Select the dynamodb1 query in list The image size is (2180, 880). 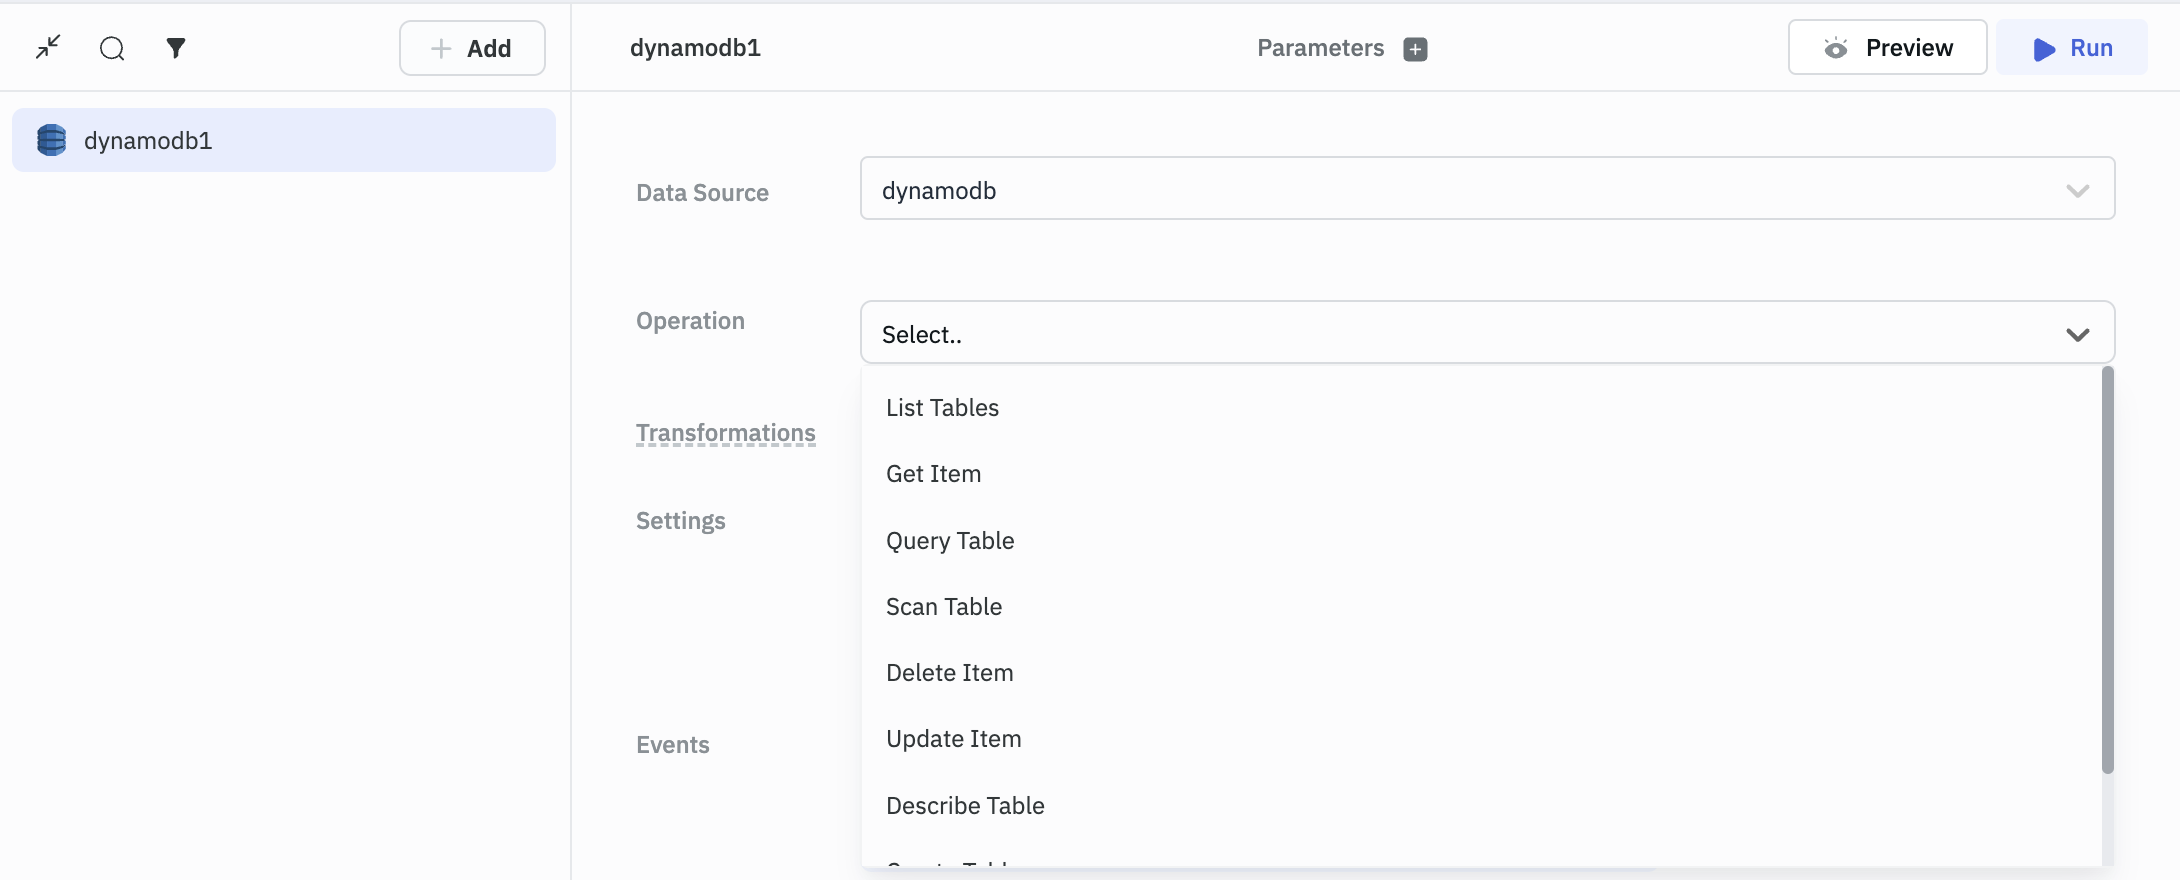(284, 140)
